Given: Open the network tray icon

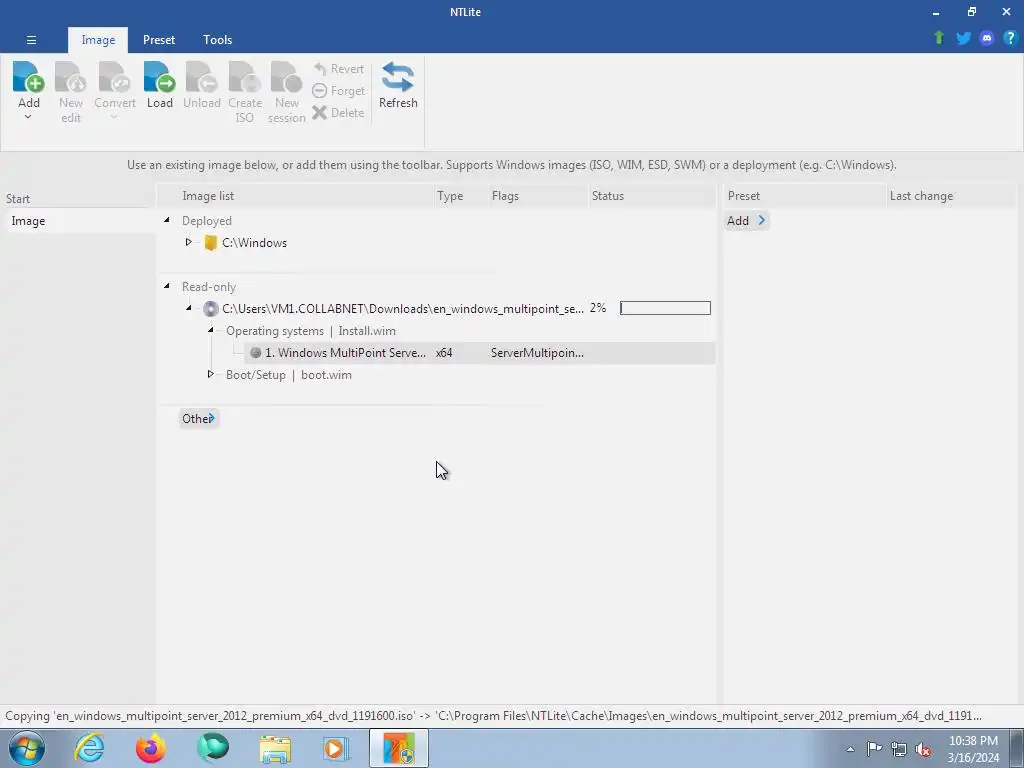Looking at the screenshot, I should pos(899,749).
